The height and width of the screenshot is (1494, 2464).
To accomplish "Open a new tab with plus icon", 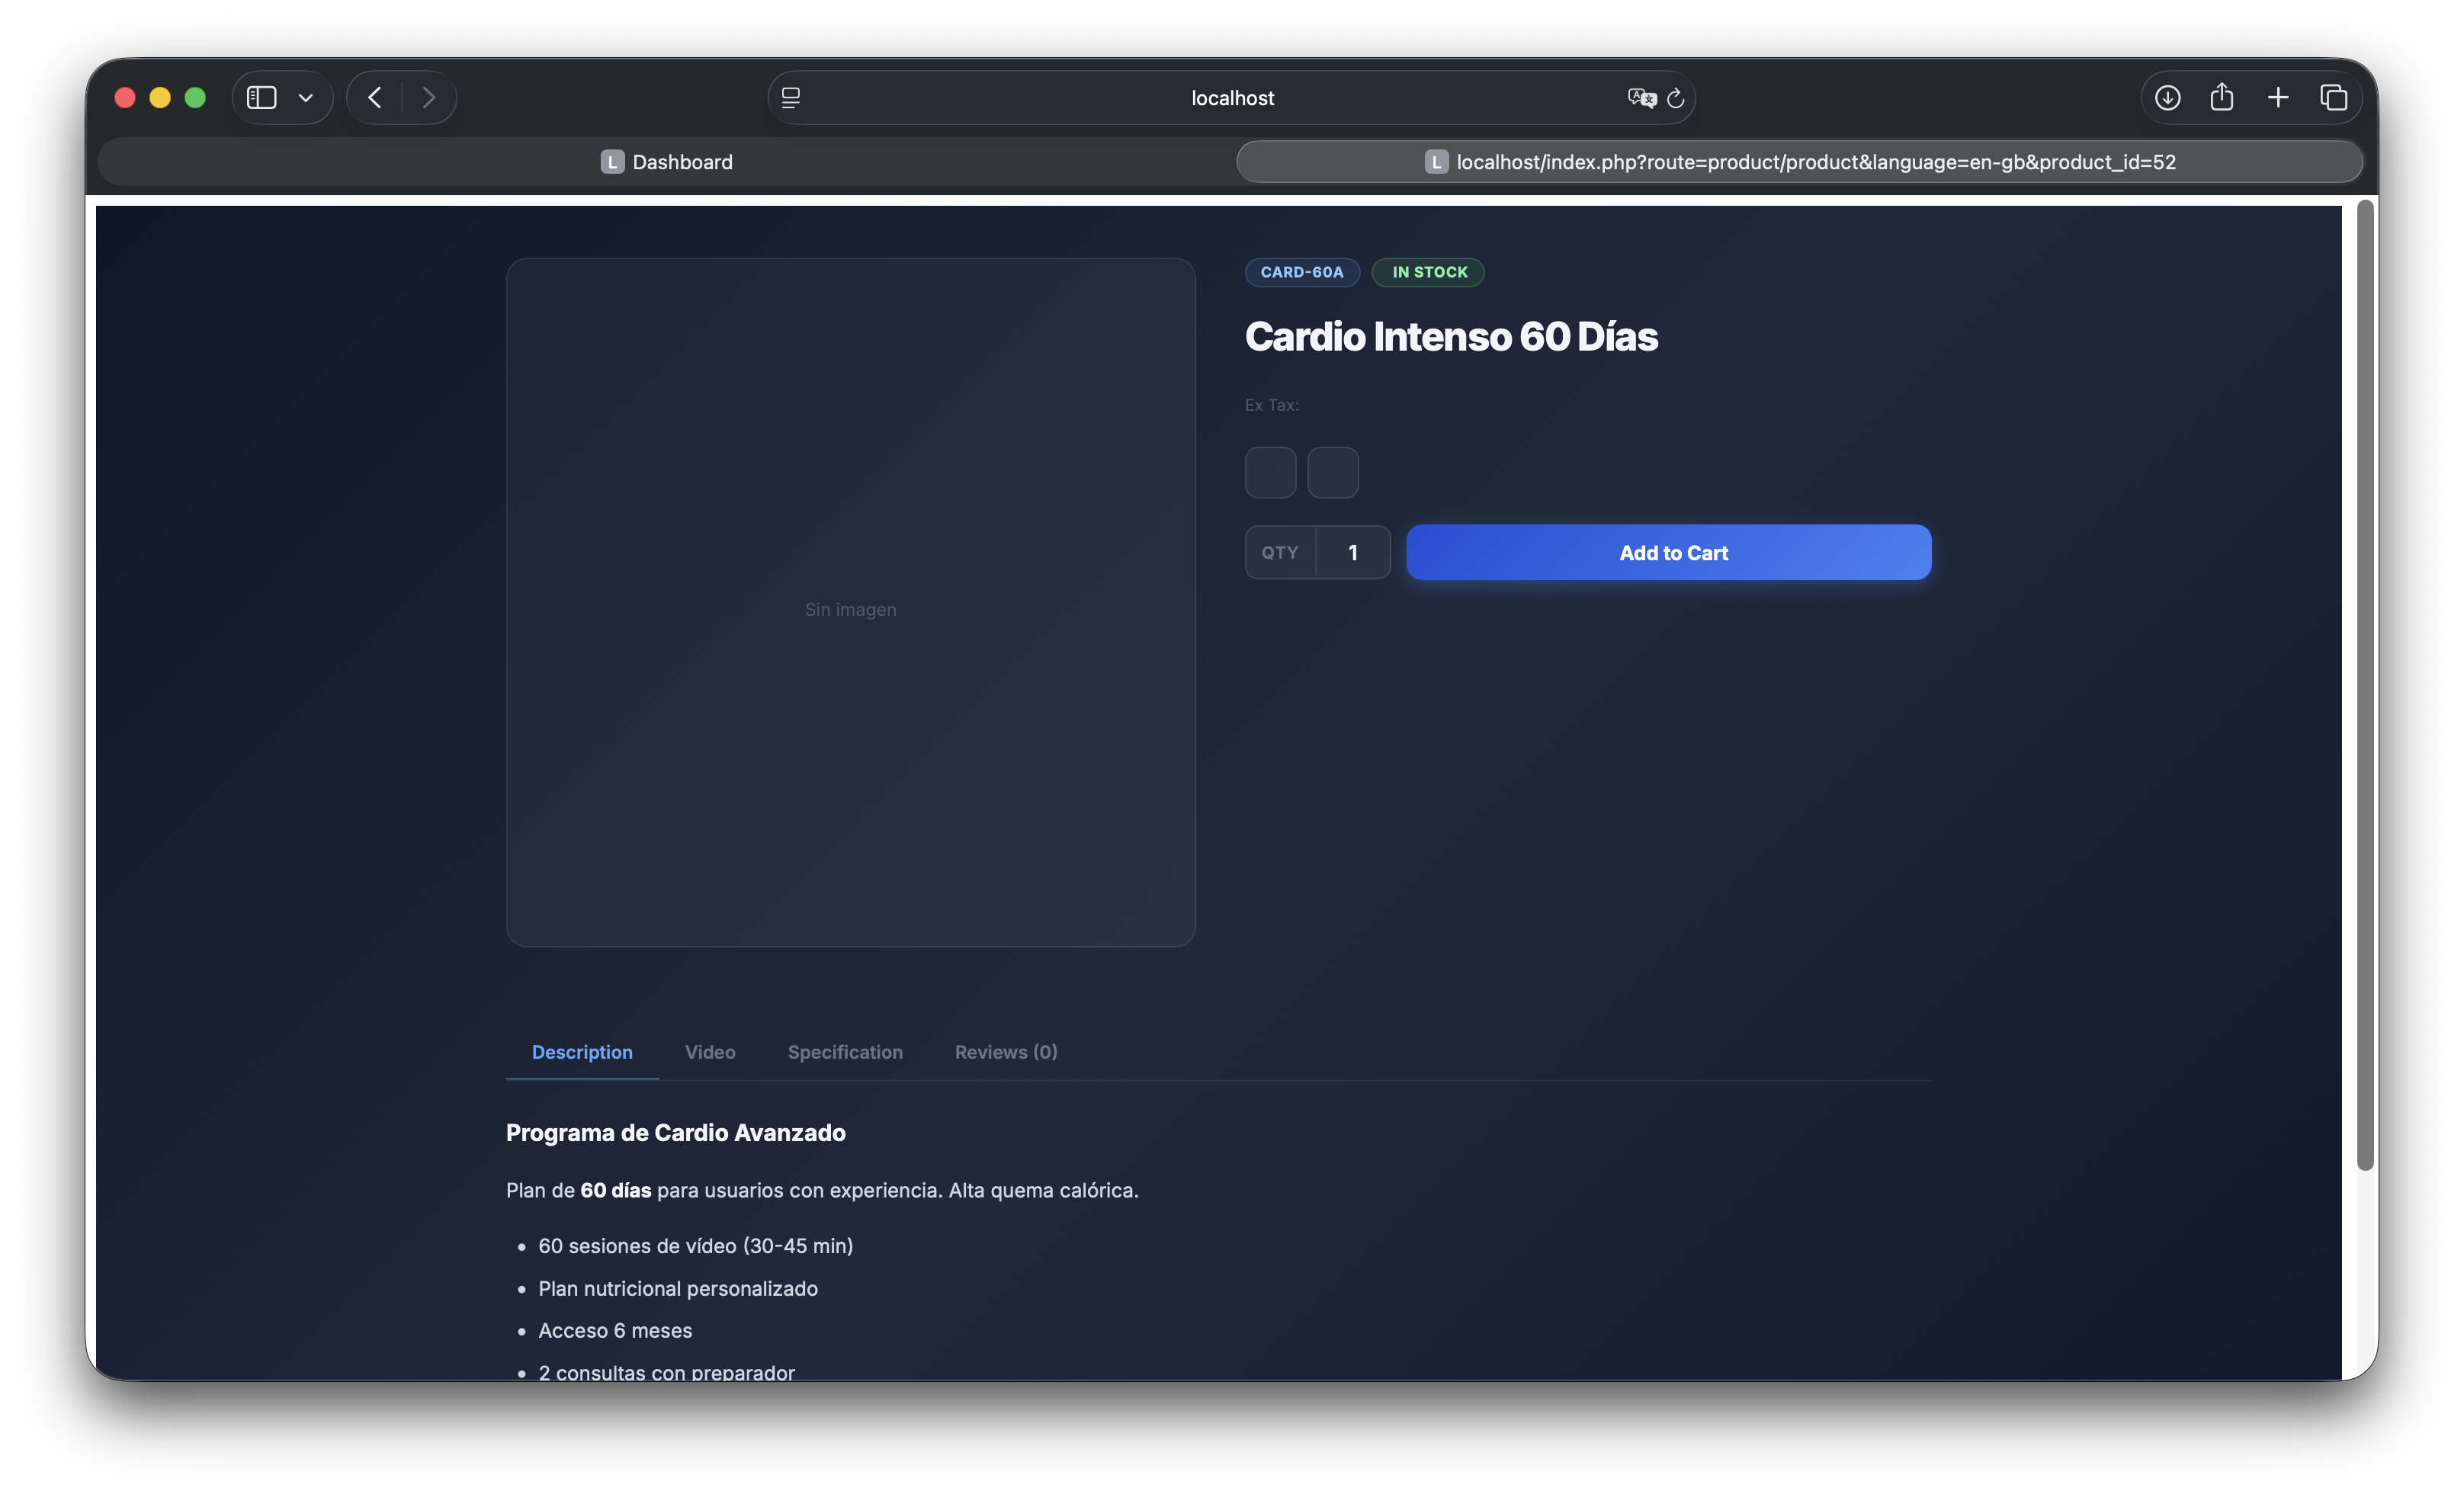I will click(2278, 97).
